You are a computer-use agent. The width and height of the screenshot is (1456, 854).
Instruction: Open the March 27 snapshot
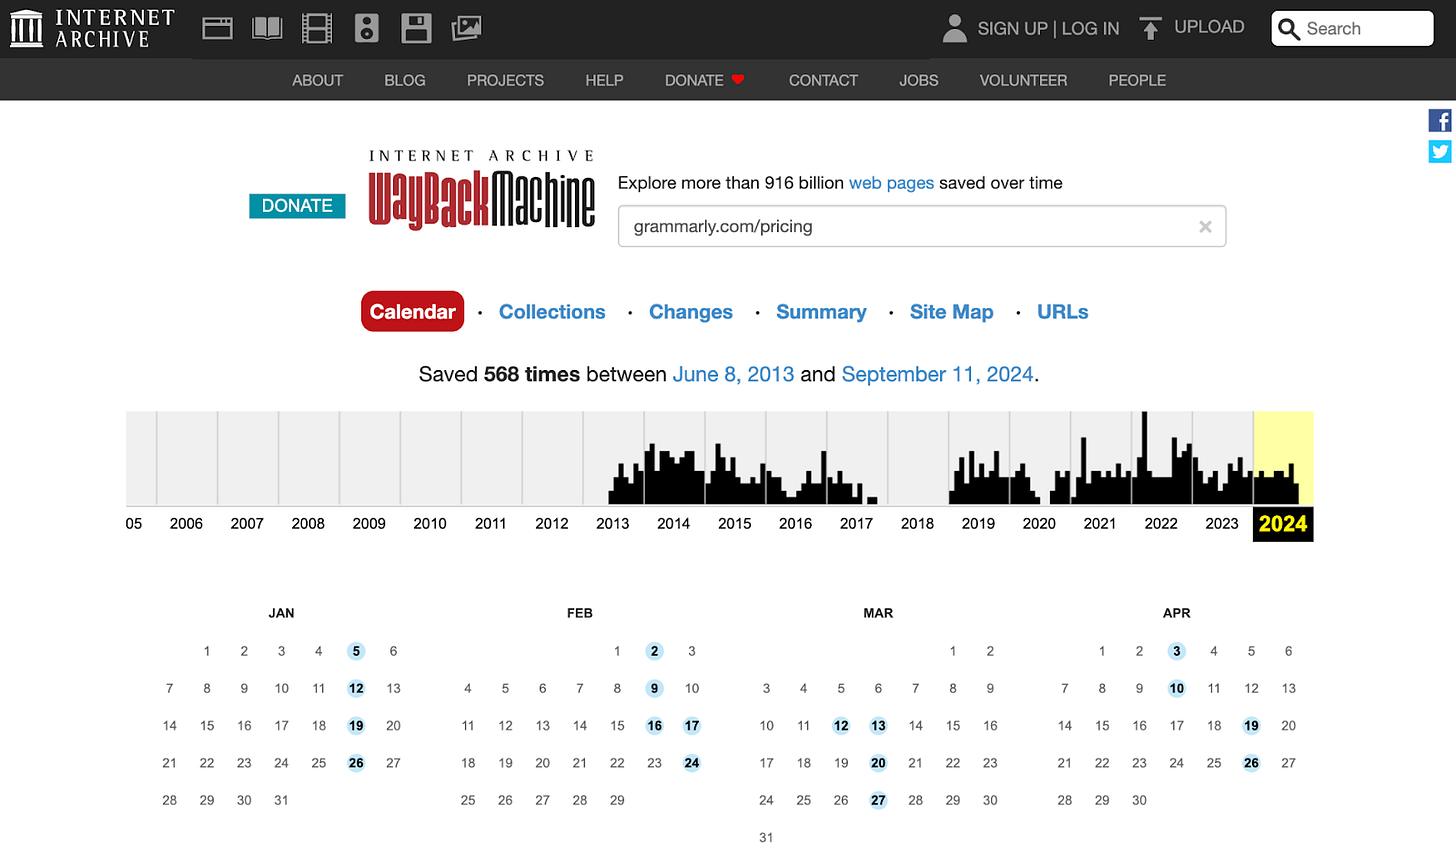[x=878, y=800]
